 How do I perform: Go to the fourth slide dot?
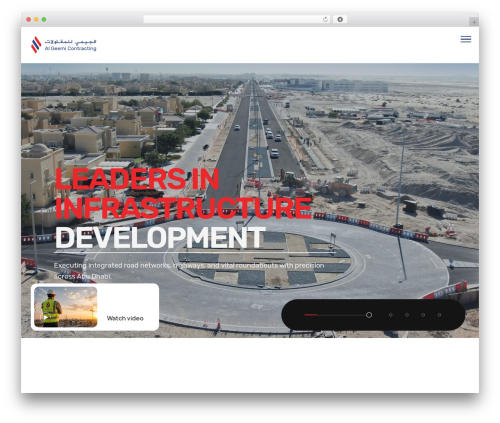(423, 315)
